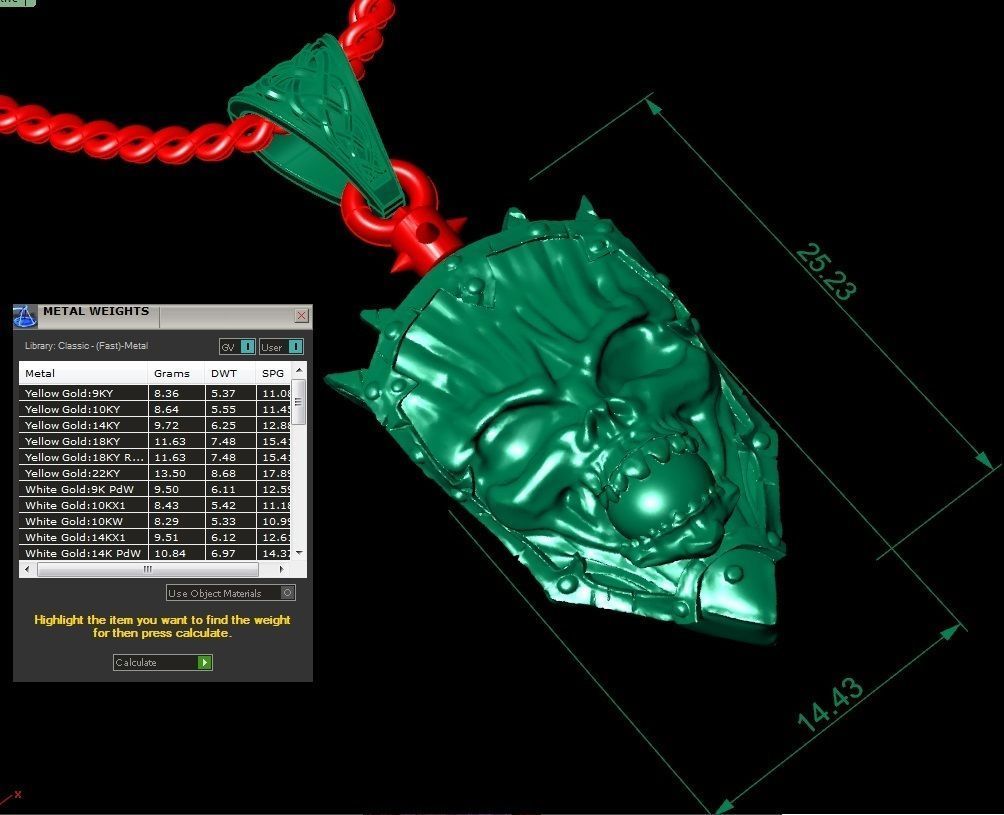1004x815 pixels.
Task: Click horizontal scroll left arrow in metal table
Action: pos(27,569)
